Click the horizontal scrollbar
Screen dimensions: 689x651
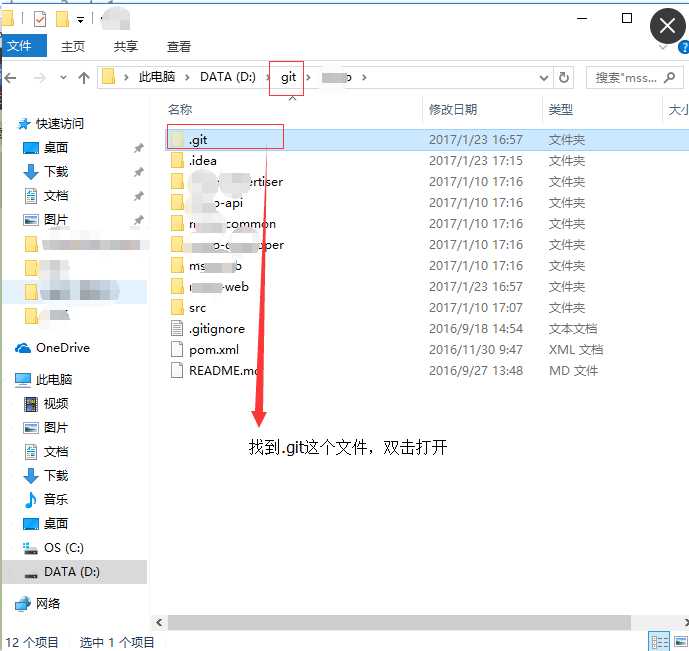(399, 622)
